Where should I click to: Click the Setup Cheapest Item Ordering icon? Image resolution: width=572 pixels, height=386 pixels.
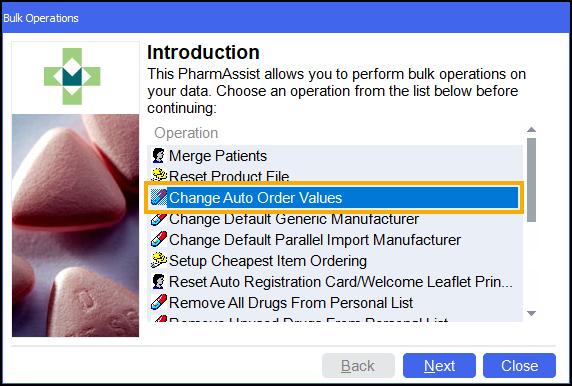coord(159,260)
